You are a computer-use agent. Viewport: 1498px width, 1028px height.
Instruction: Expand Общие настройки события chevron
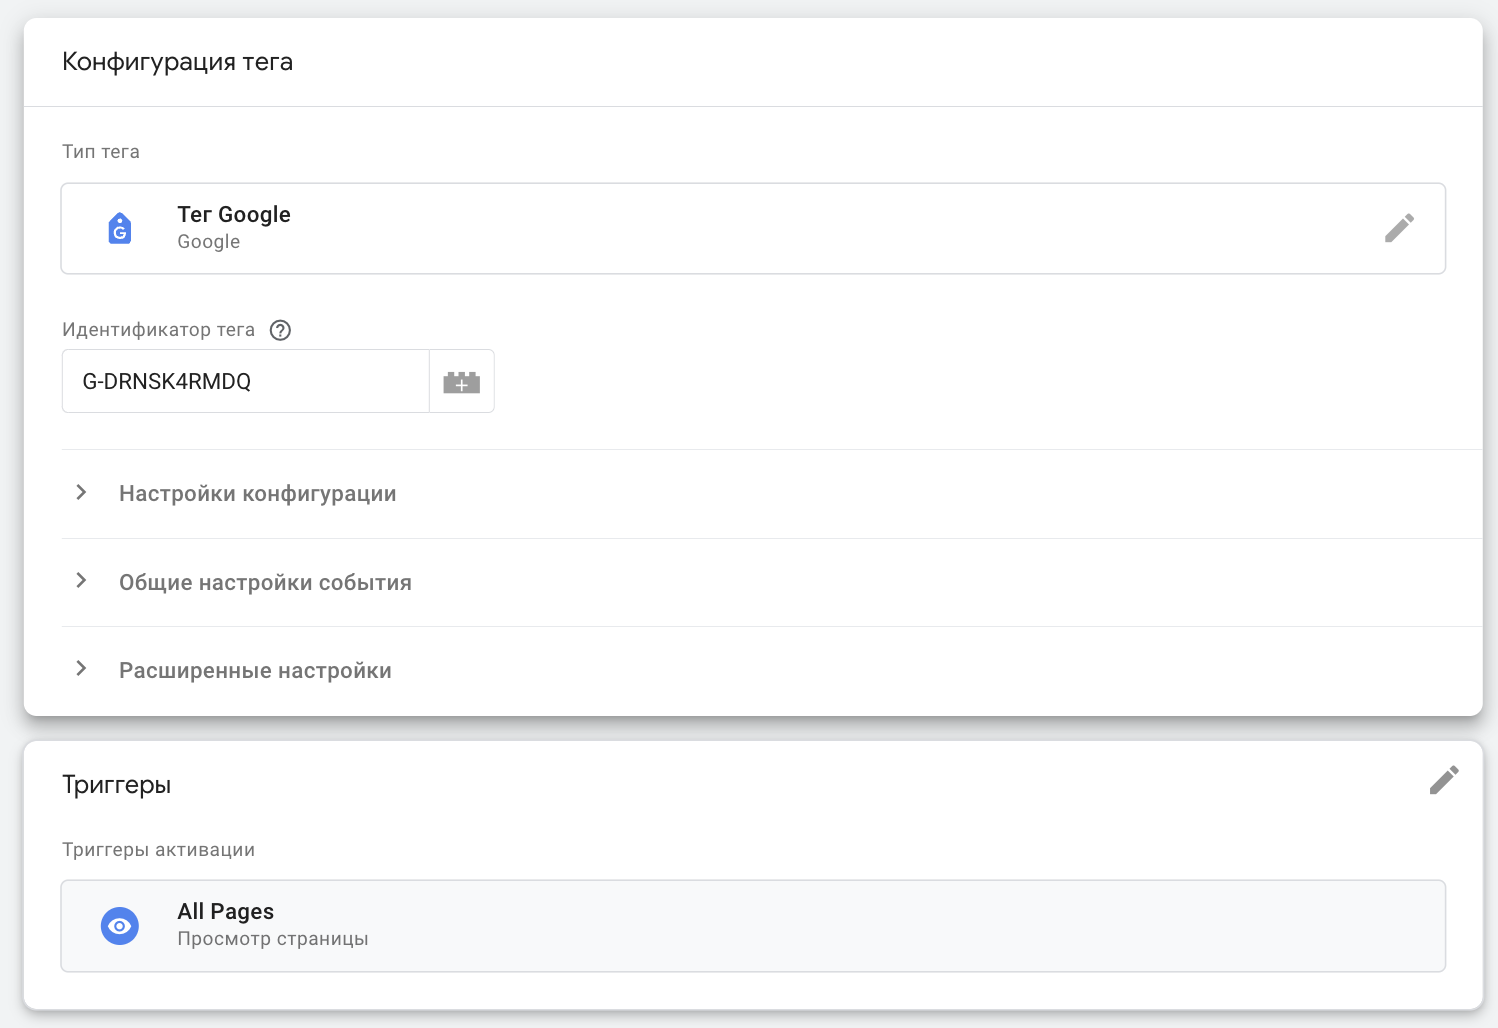pos(82,581)
